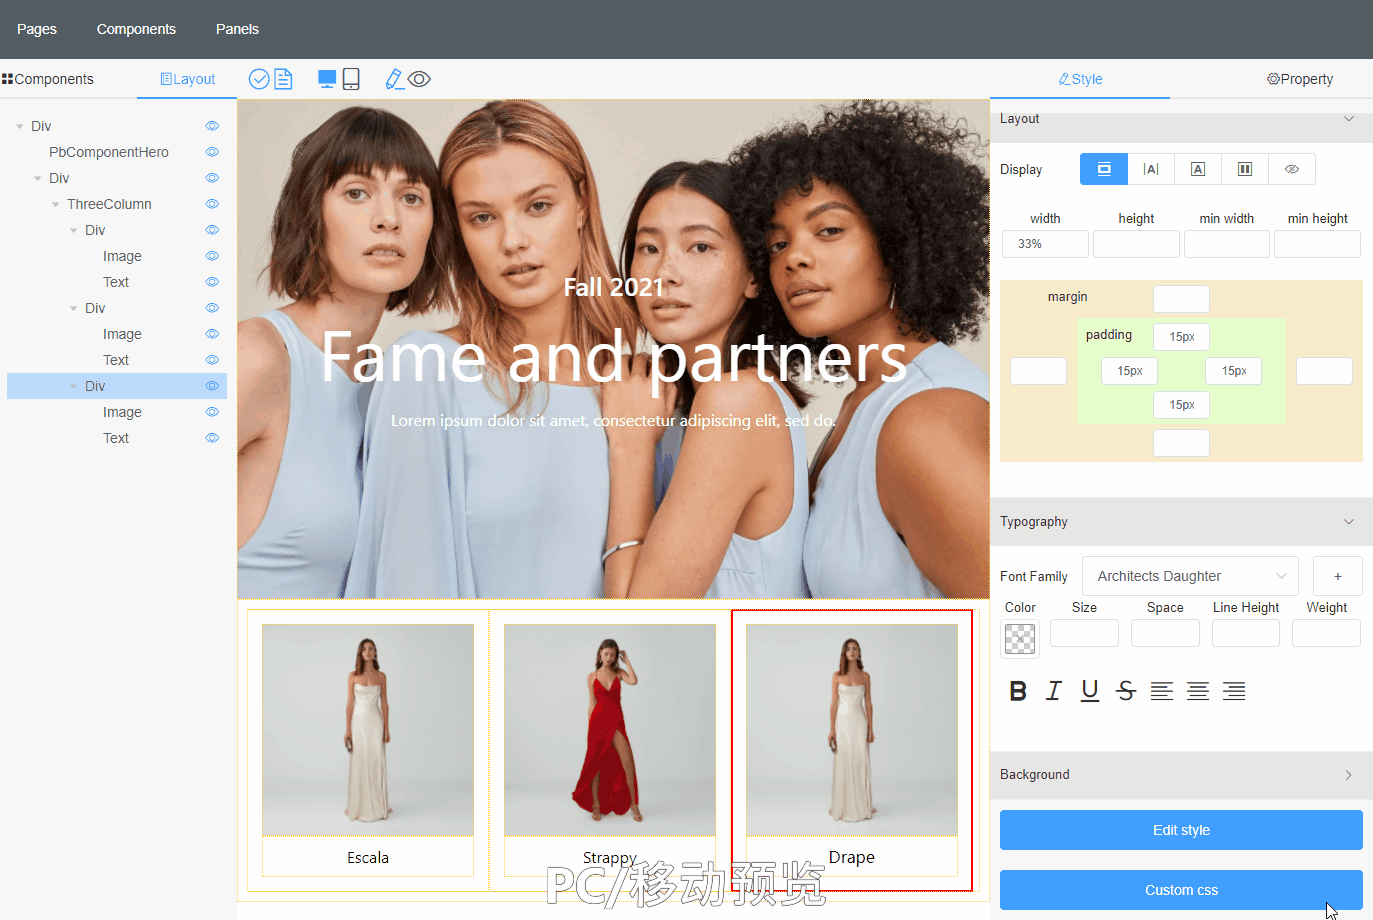Image resolution: width=1373 pixels, height=920 pixels.
Task: Expand the Background section chevron
Action: point(1348,775)
